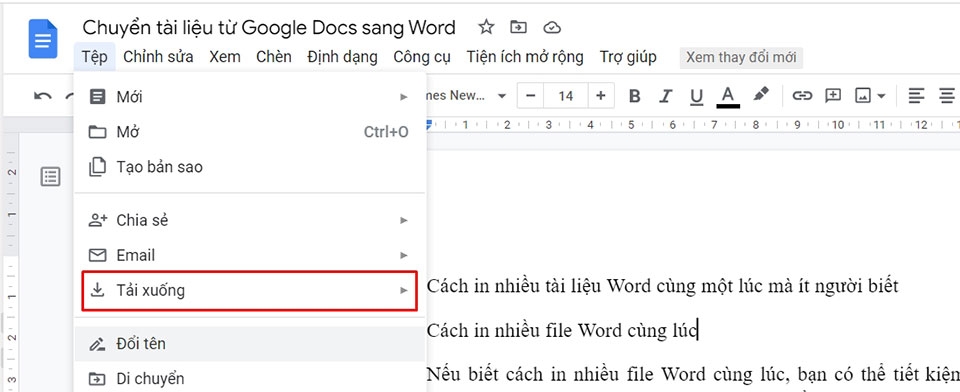
Task: Open the Xem menu
Action: click(225, 57)
